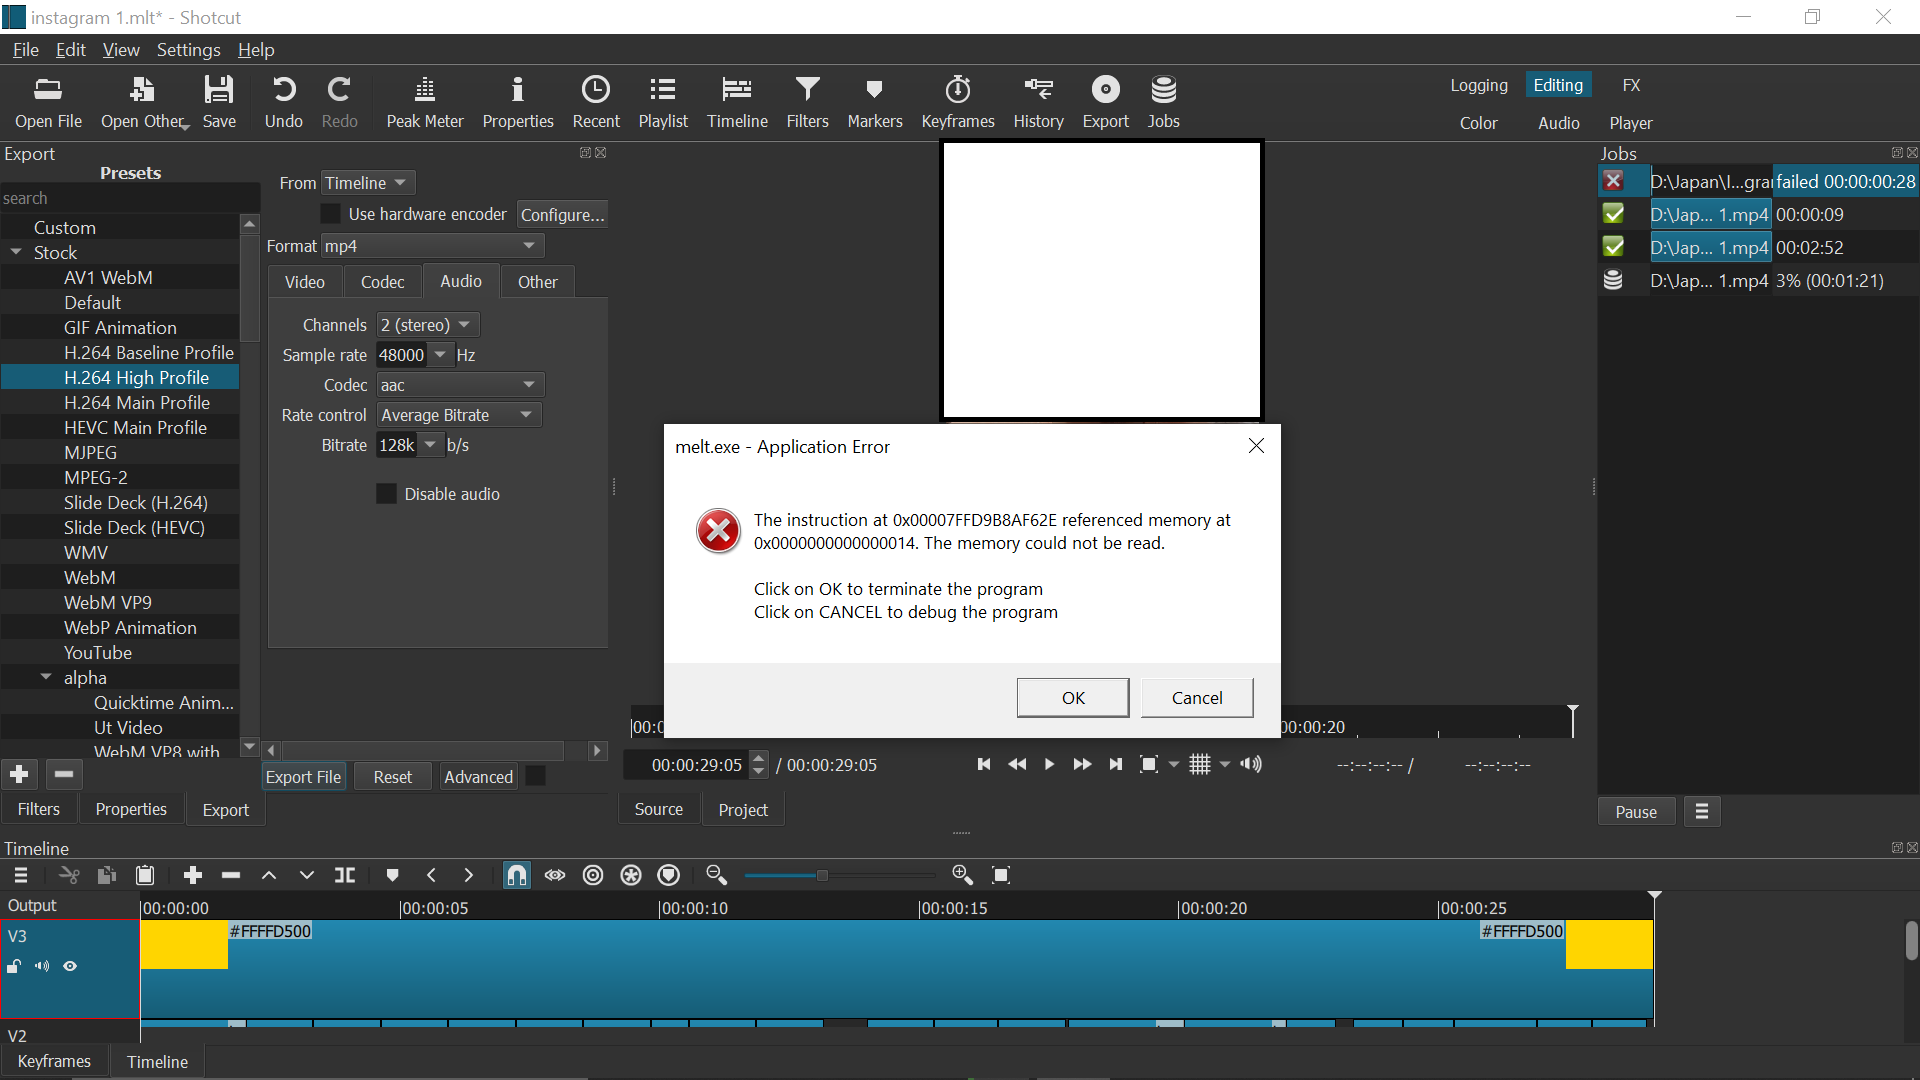The height and width of the screenshot is (1080, 1920).
Task: Click OK in melt.exe error dialog
Action: point(1073,698)
